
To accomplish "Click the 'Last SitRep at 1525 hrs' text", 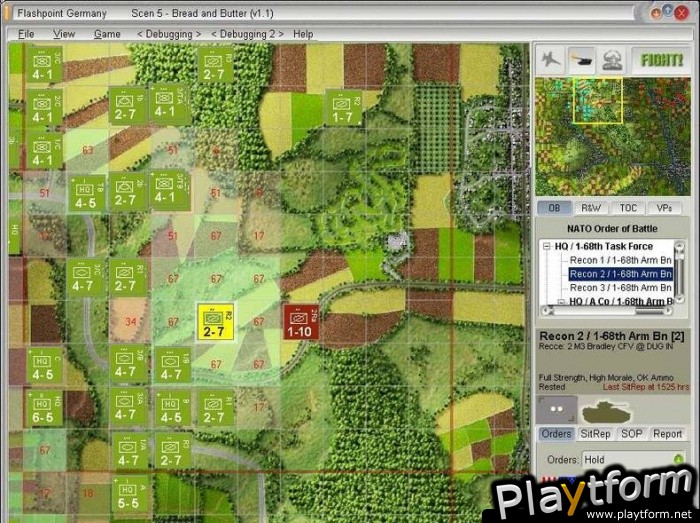I will pyautogui.click(x=646, y=387).
